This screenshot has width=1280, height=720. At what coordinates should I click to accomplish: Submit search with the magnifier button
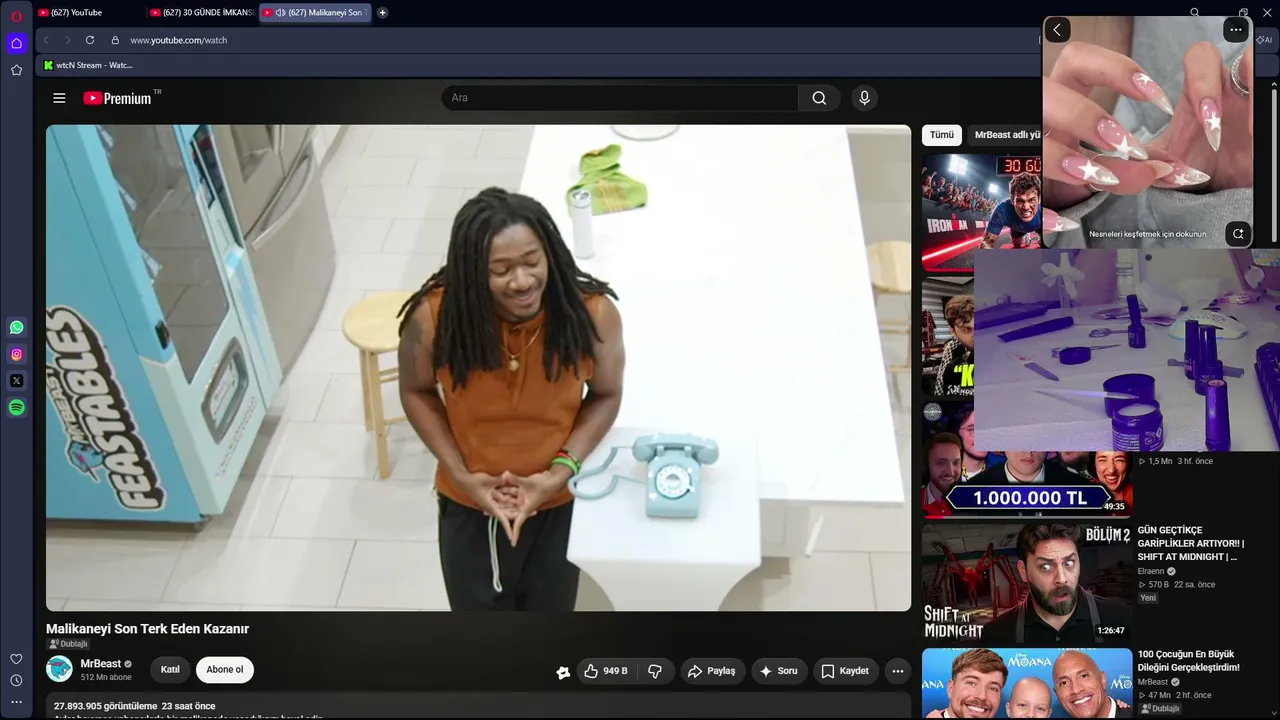tap(819, 98)
